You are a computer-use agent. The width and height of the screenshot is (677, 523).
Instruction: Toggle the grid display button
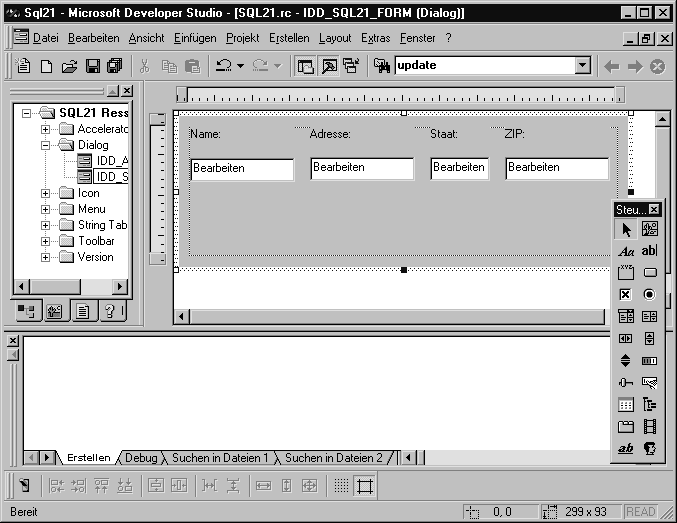tap(341, 486)
